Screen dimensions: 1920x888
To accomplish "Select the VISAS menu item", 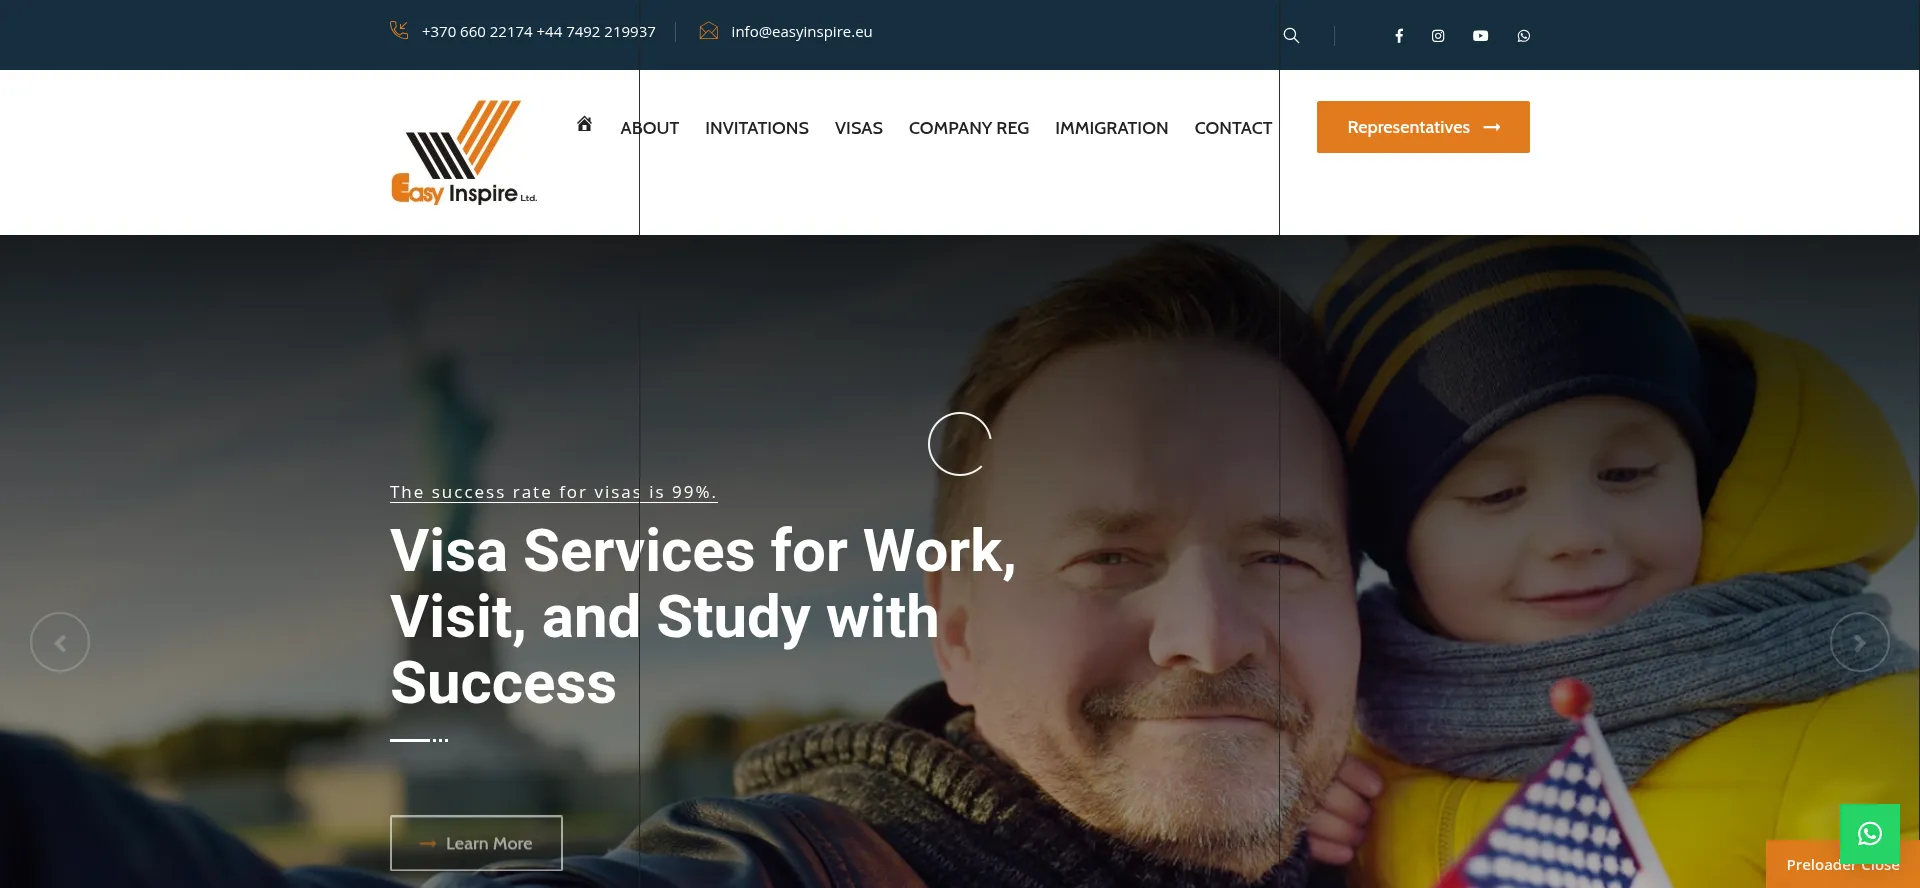I will tap(858, 128).
